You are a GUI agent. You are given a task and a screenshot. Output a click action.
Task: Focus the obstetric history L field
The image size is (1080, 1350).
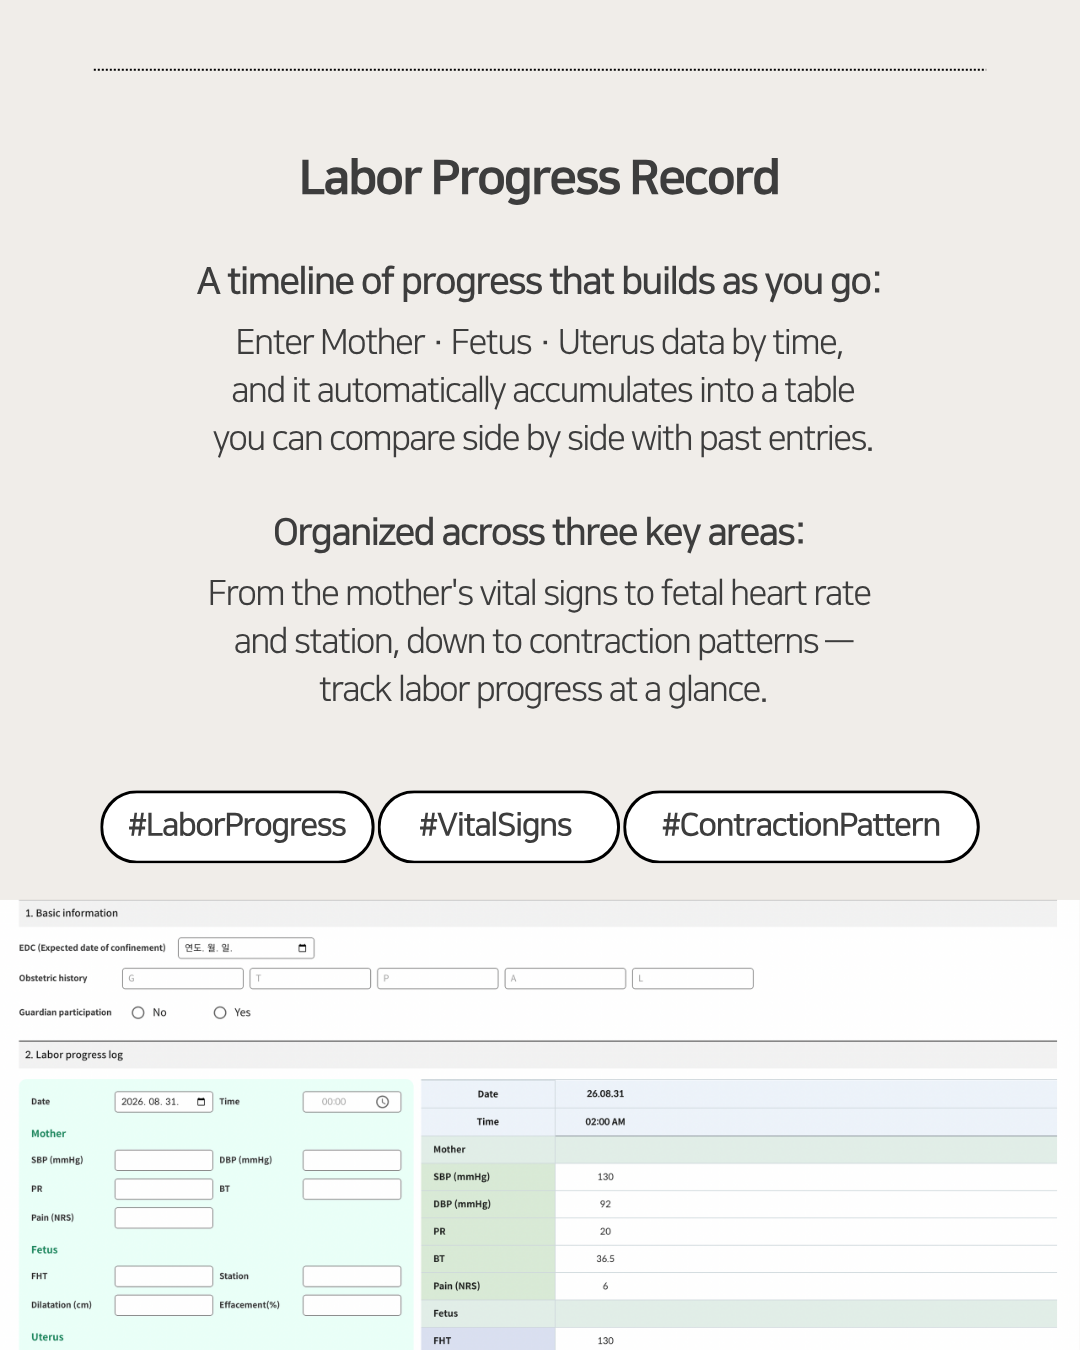tap(693, 979)
